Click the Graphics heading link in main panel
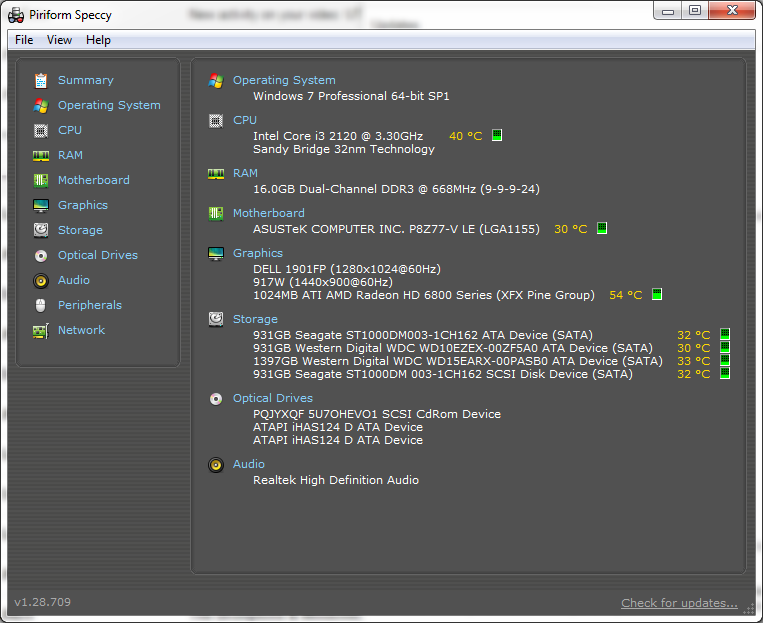Viewport: 763px width, 623px height. pyautogui.click(x=258, y=253)
